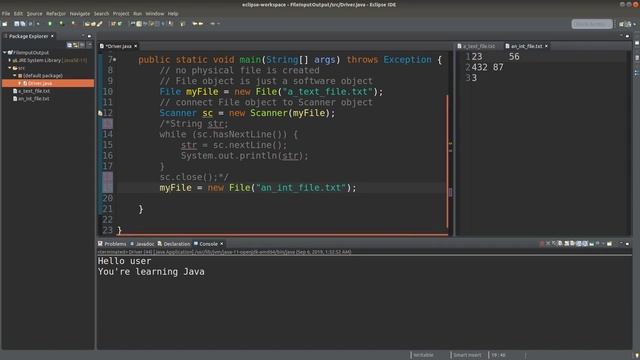Screen dimensions: 640x360
Task: Click the Remove Launch console icon
Action: [x=548, y=244]
